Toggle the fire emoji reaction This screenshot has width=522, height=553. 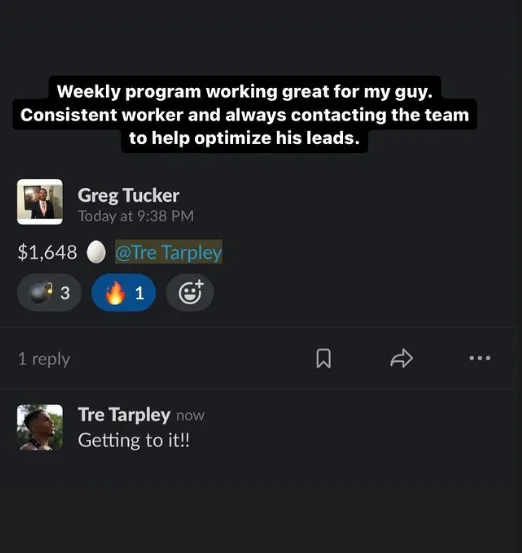pyautogui.click(x=123, y=292)
